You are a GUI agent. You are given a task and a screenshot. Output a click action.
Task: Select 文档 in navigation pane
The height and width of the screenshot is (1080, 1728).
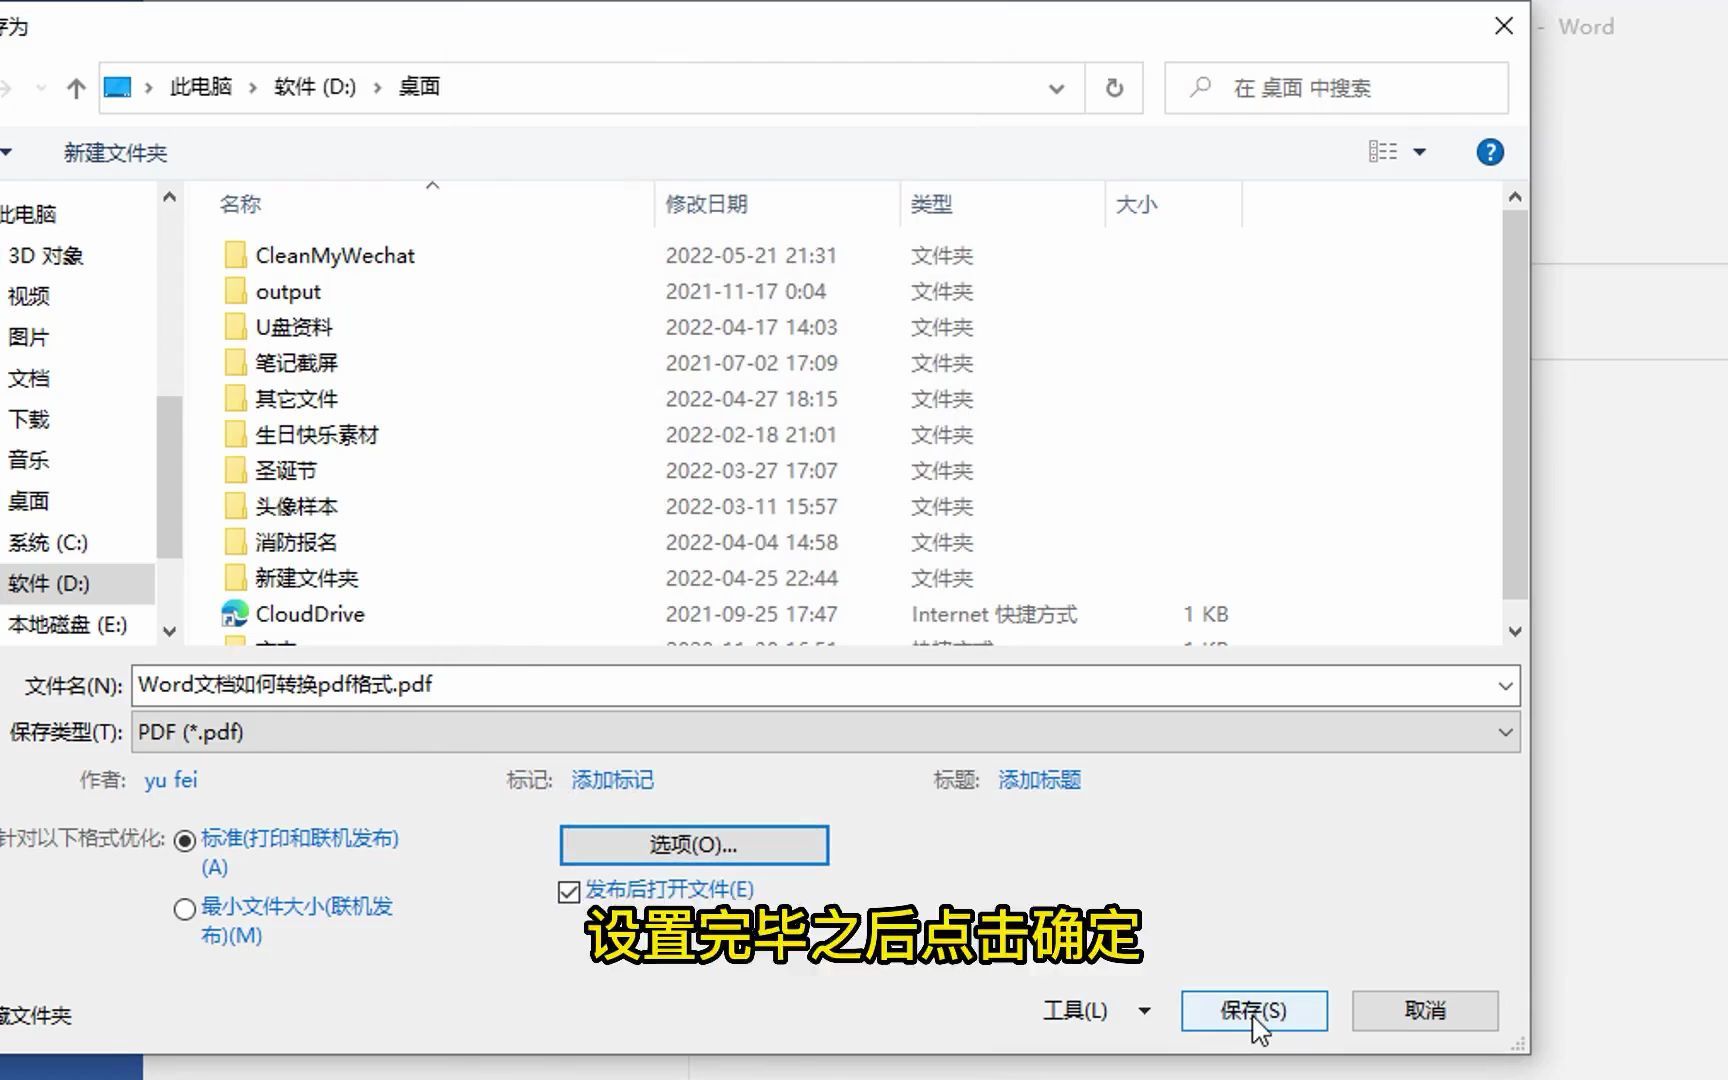pos(29,378)
